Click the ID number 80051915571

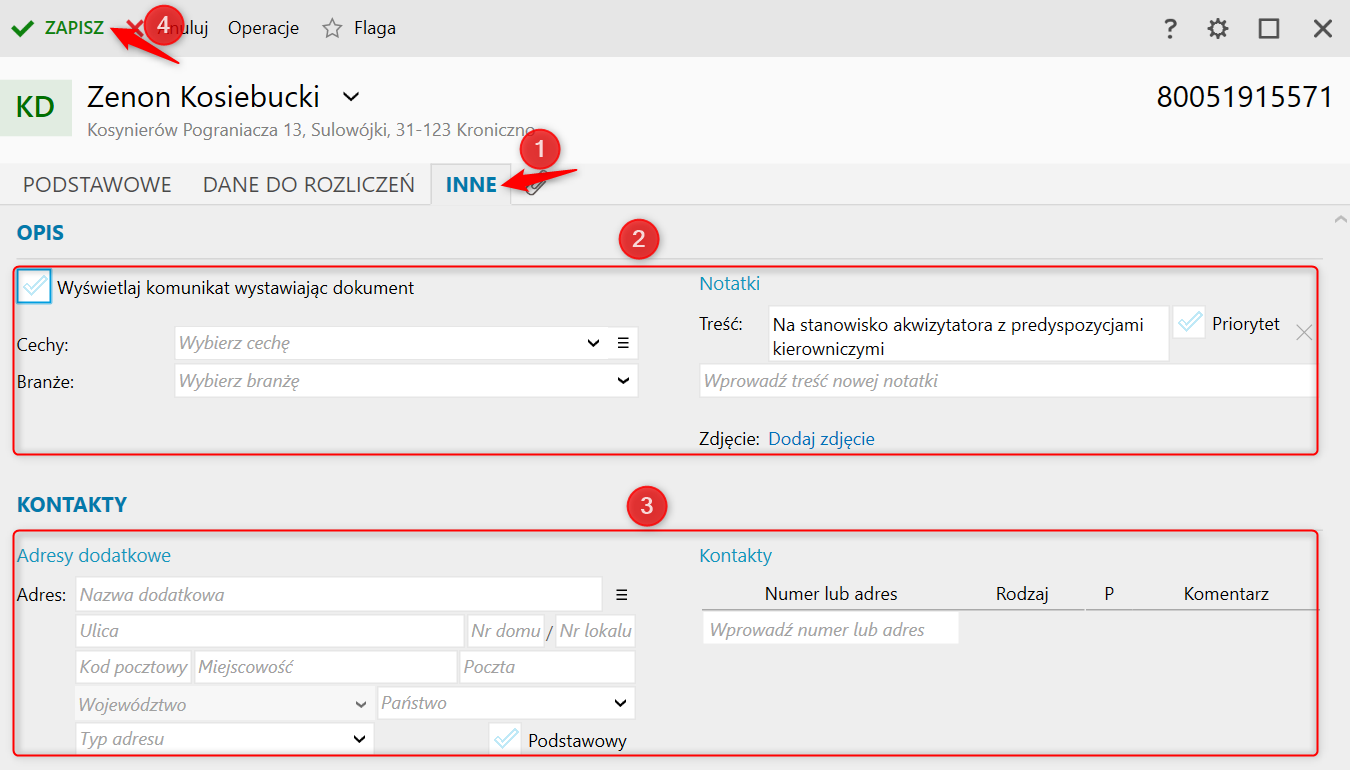point(1245,97)
